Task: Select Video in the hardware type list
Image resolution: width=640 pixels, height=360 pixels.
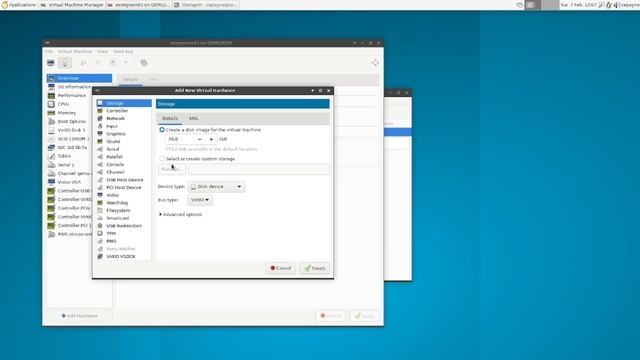Action: click(124, 195)
